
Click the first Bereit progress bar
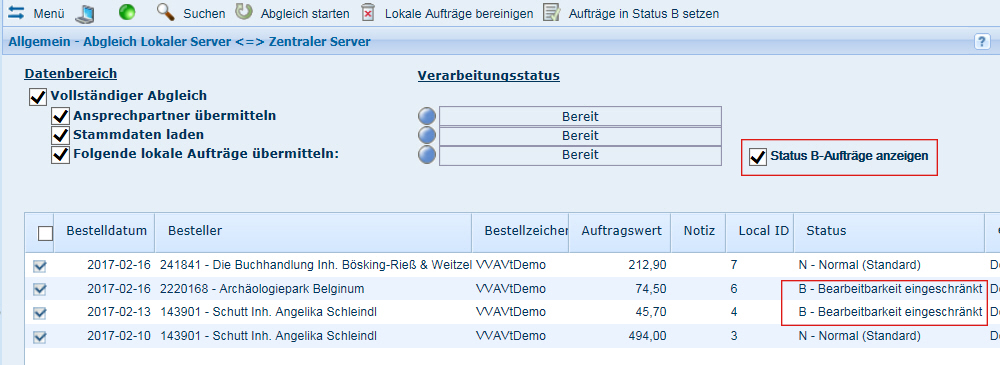click(x=580, y=117)
